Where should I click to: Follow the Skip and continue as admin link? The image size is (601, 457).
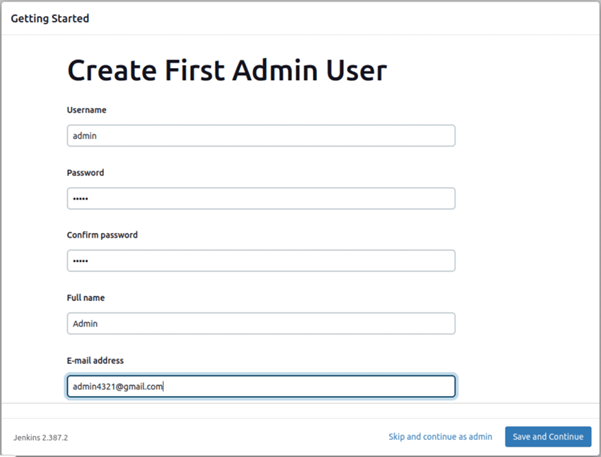click(440, 437)
